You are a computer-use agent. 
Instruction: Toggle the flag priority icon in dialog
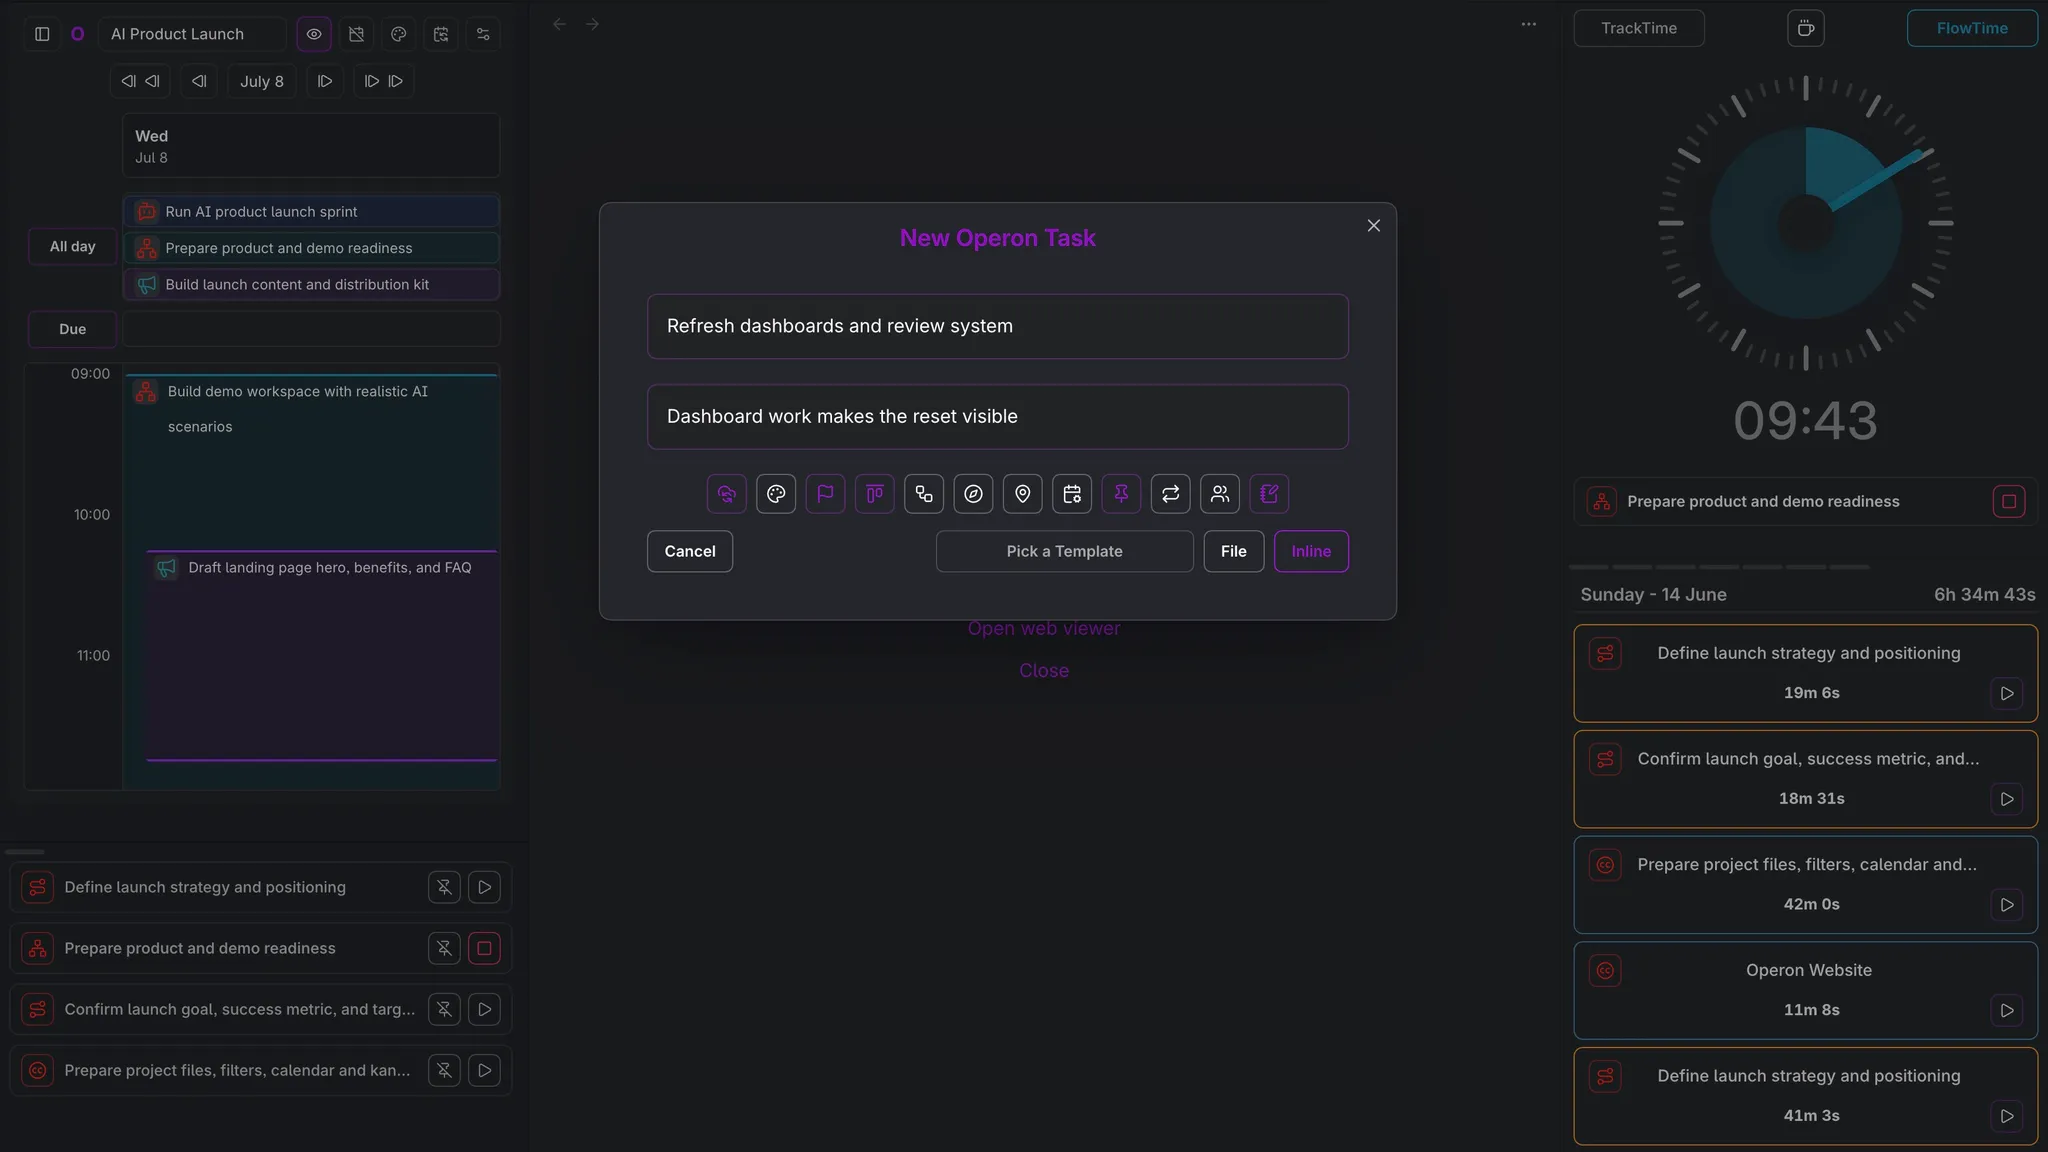point(825,494)
